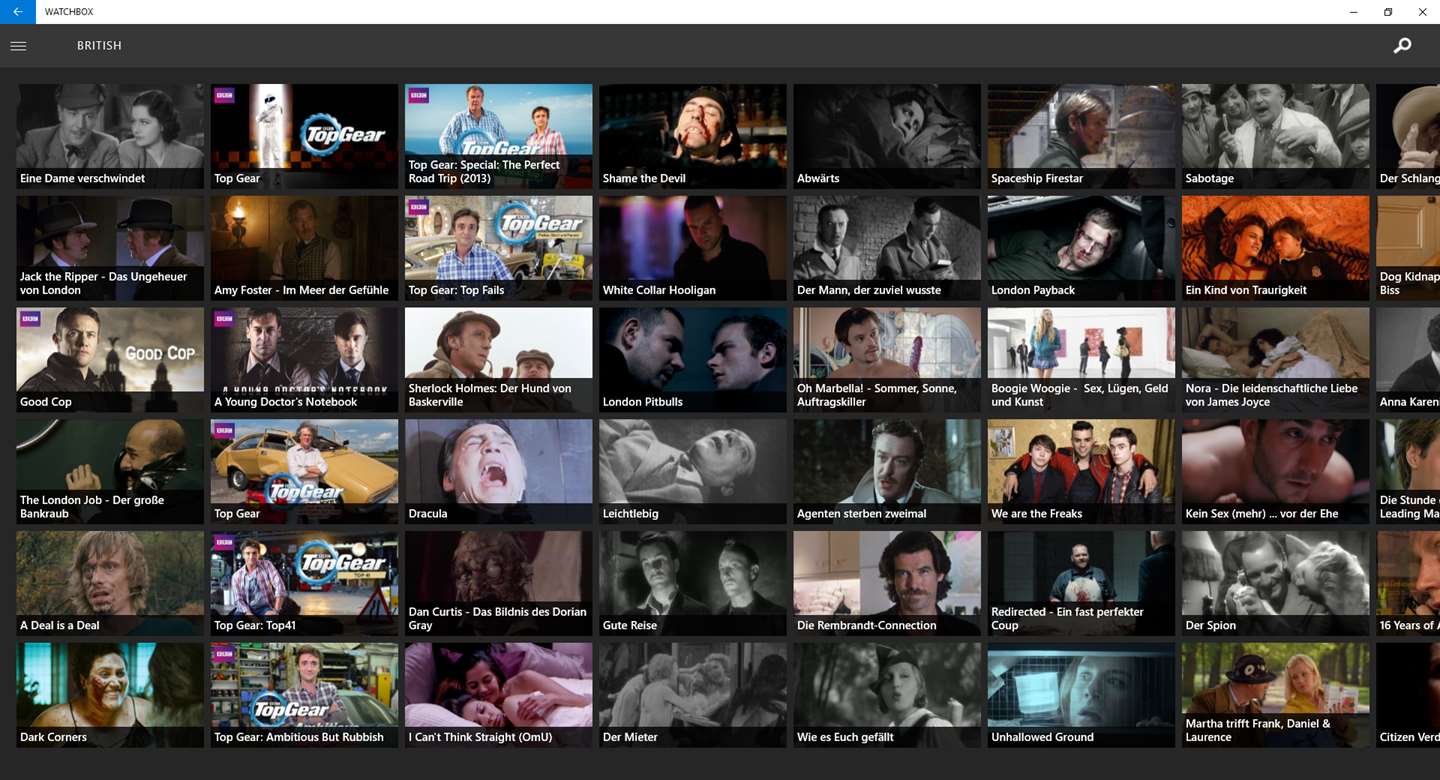This screenshot has height=780, width=1440.
Task: Select Top Gear tile with the yellow car
Action: (304, 472)
